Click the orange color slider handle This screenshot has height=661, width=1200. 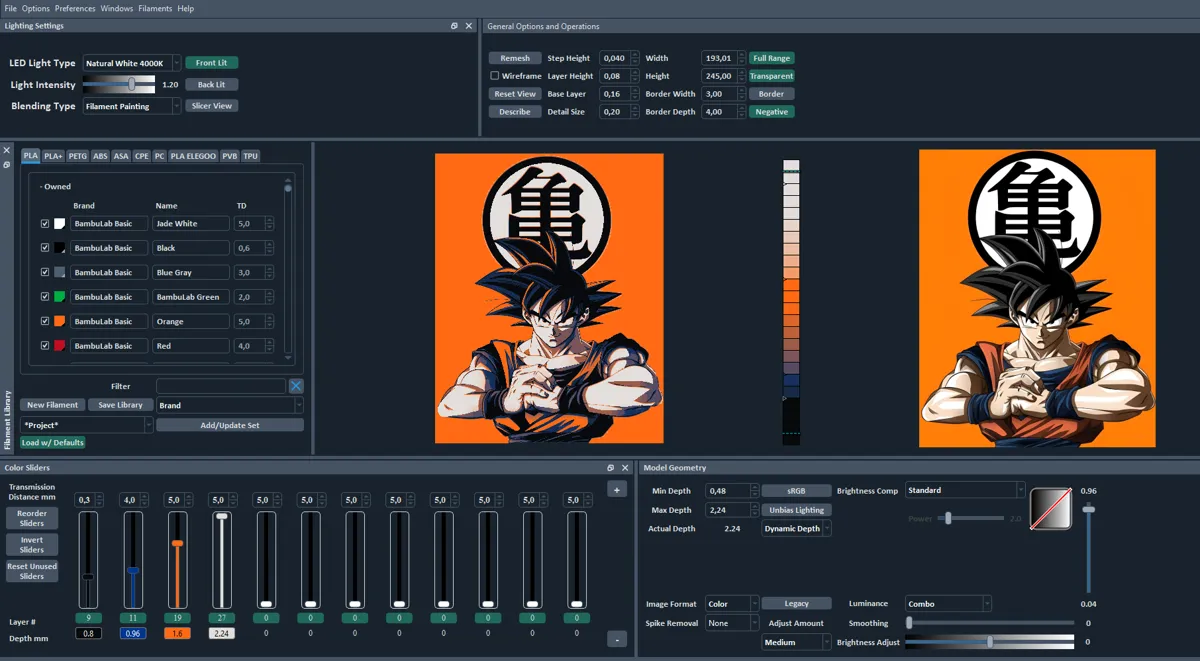(x=177, y=543)
